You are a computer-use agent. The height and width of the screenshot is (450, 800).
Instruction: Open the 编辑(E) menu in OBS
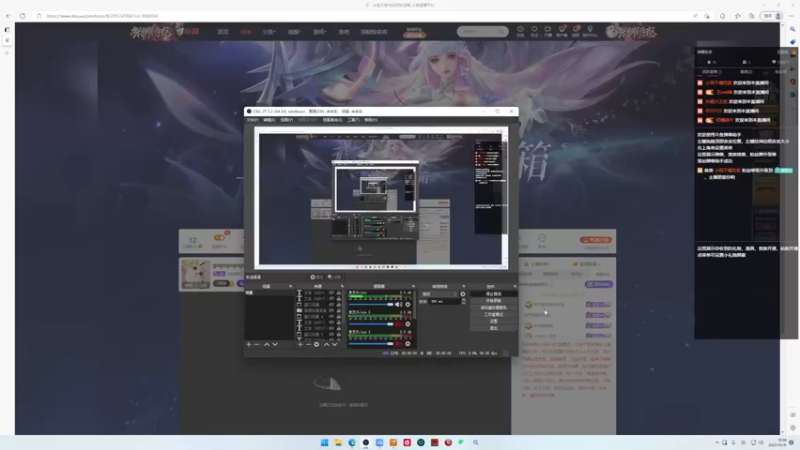tap(269, 120)
